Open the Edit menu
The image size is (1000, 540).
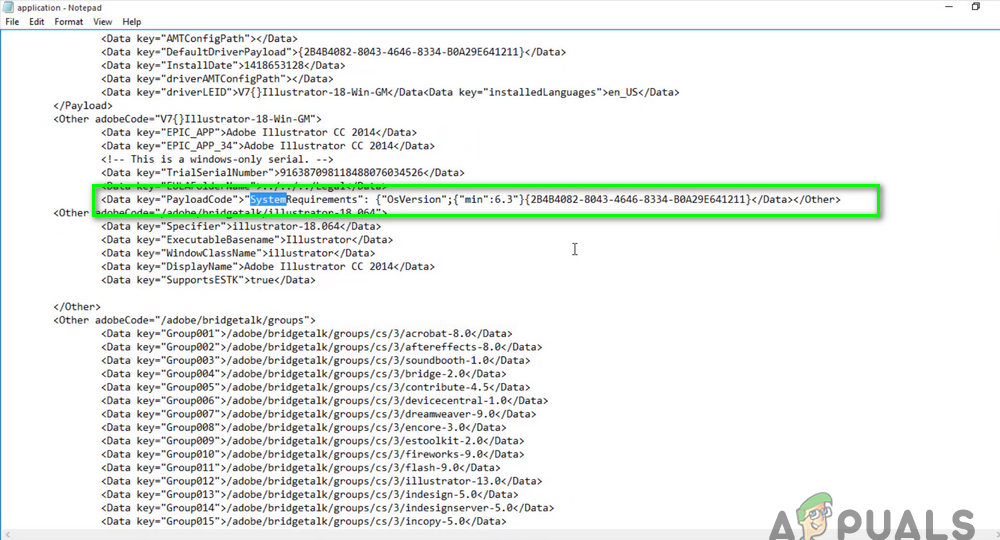pos(36,22)
